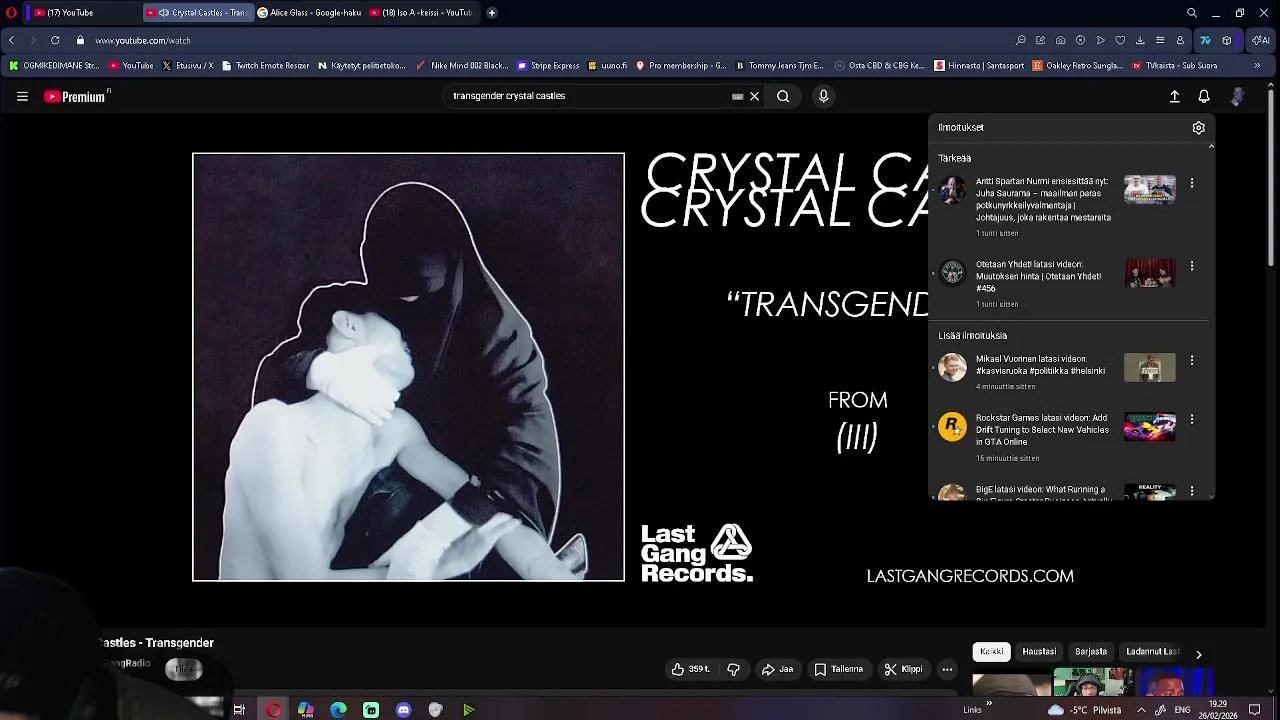Screen dimensions: 1280x720
Task: Switch to the Iso A -keissi YouTube tab
Action: point(421,13)
